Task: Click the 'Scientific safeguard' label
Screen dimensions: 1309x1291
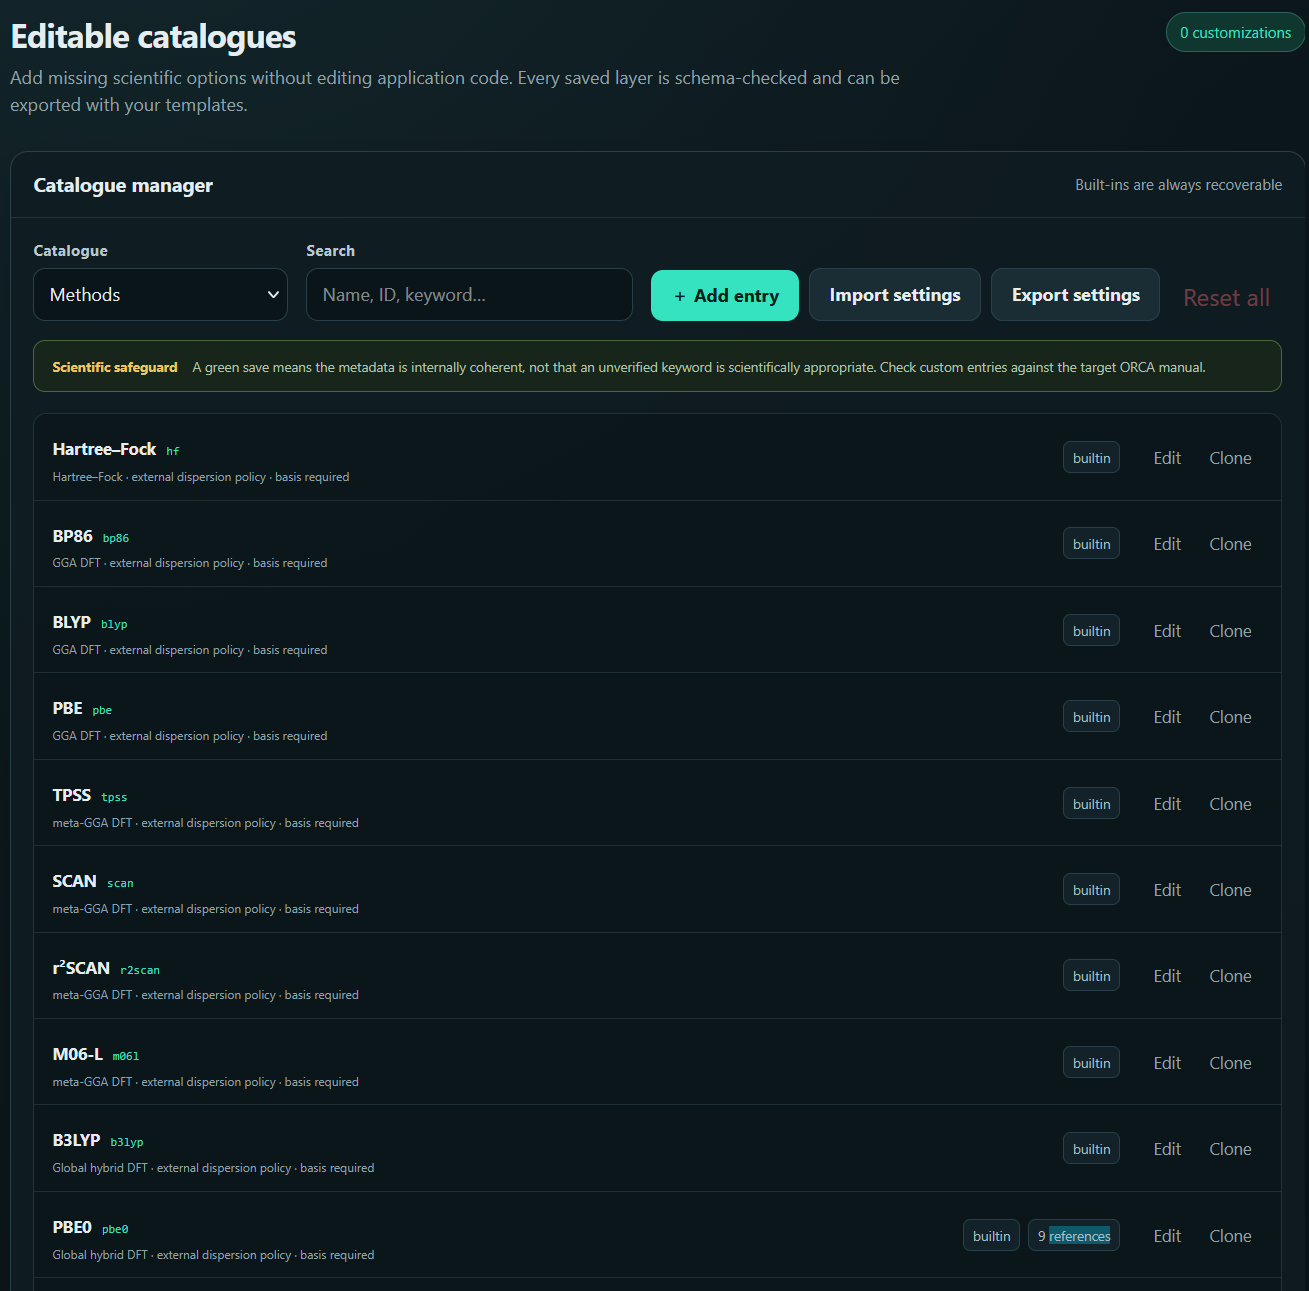Action: click(x=115, y=367)
